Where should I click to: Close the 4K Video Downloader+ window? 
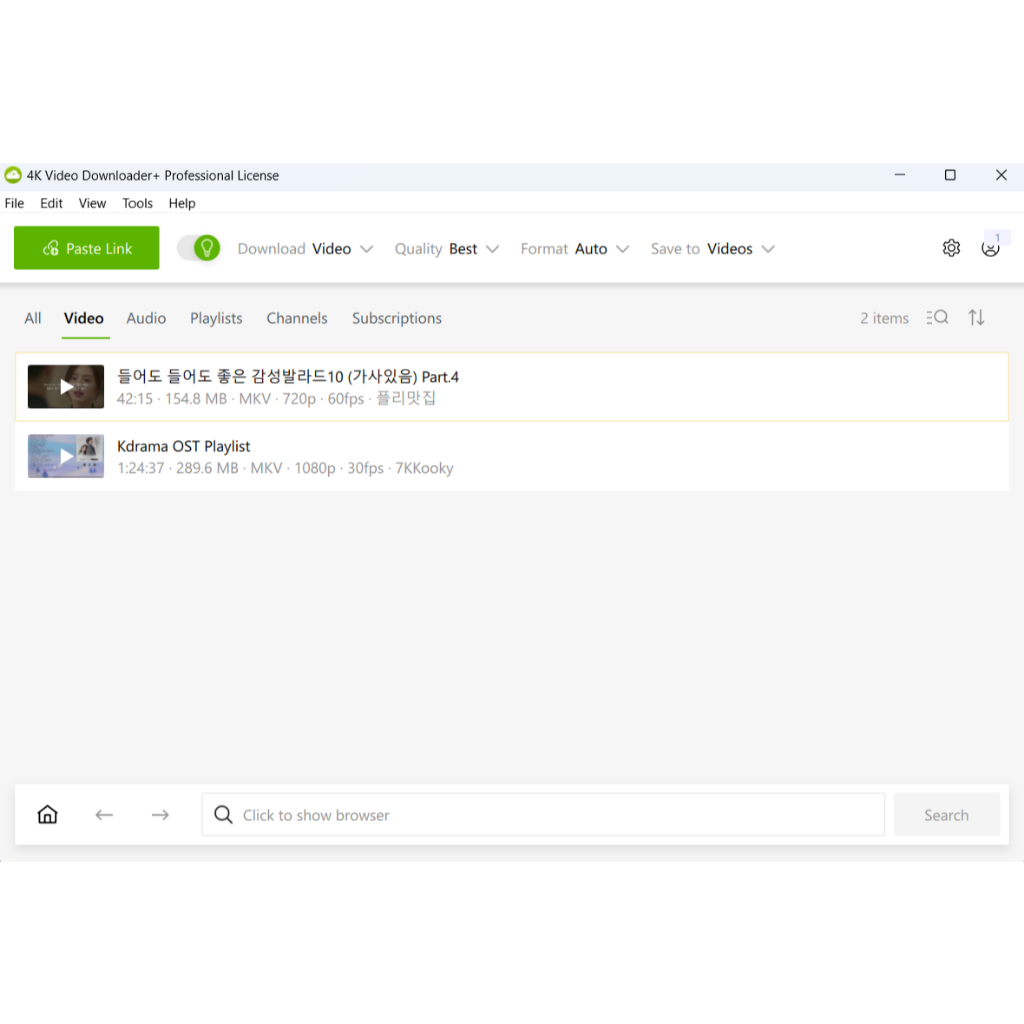[1000, 175]
